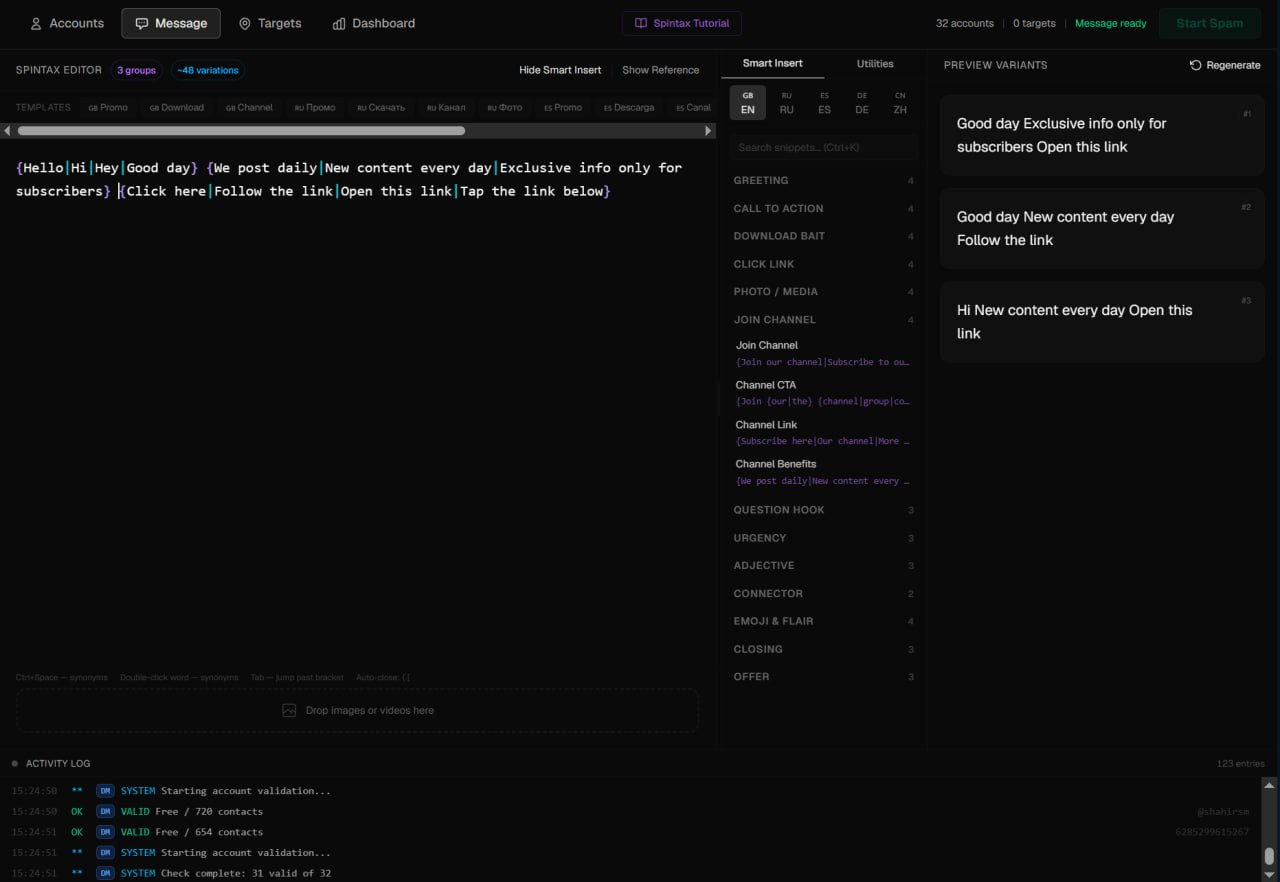Toggle Hide Smart Insert panel
The height and width of the screenshot is (882, 1280).
pos(560,70)
